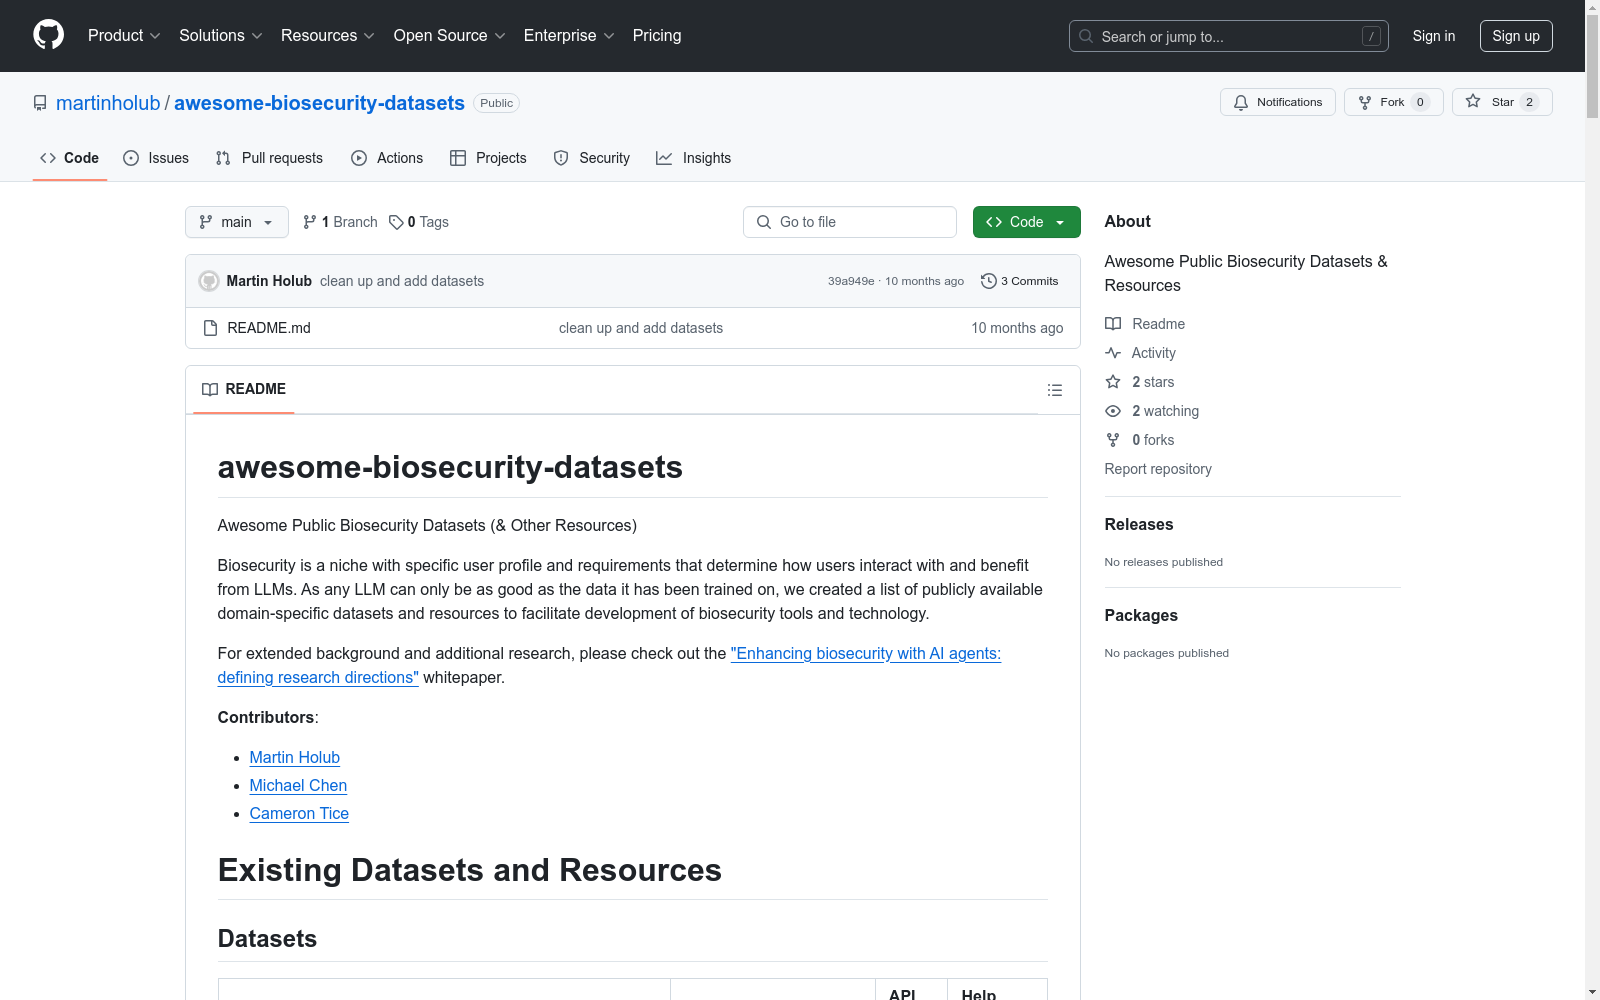Screen dimensions: 1600x1000
Task: Click the page vertical scrollbar
Action: point(1592,500)
